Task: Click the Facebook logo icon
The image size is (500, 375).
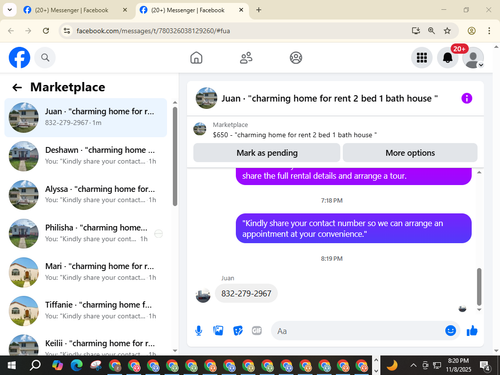Action: (x=19, y=58)
